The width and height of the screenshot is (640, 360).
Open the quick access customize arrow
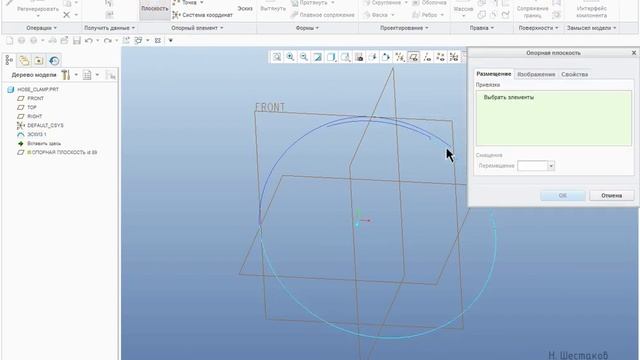click(171, 40)
